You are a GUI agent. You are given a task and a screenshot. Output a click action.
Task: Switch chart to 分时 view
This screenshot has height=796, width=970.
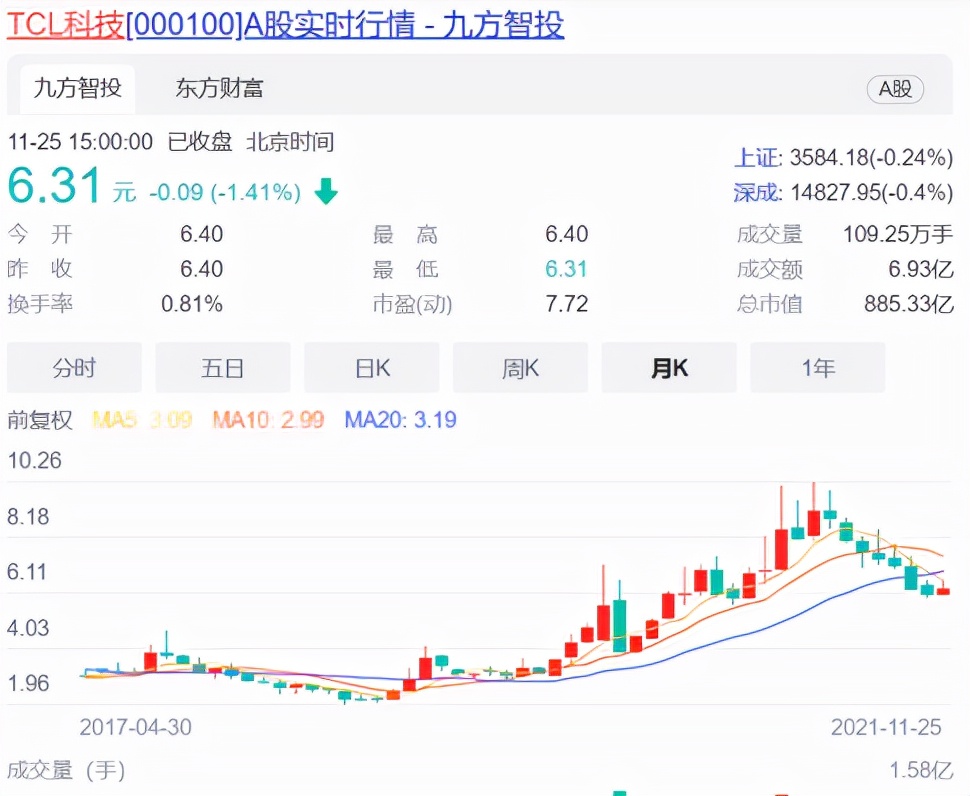pos(74,367)
